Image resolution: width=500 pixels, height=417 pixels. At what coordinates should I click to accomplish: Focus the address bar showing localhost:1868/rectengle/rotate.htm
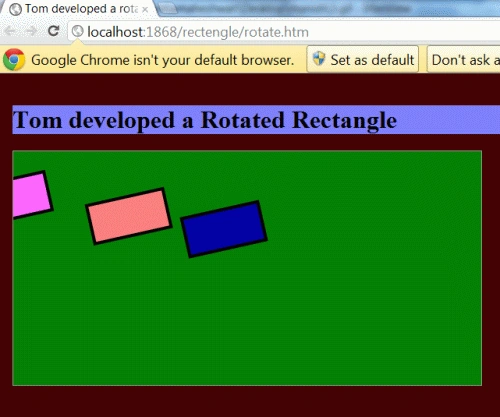click(283, 32)
